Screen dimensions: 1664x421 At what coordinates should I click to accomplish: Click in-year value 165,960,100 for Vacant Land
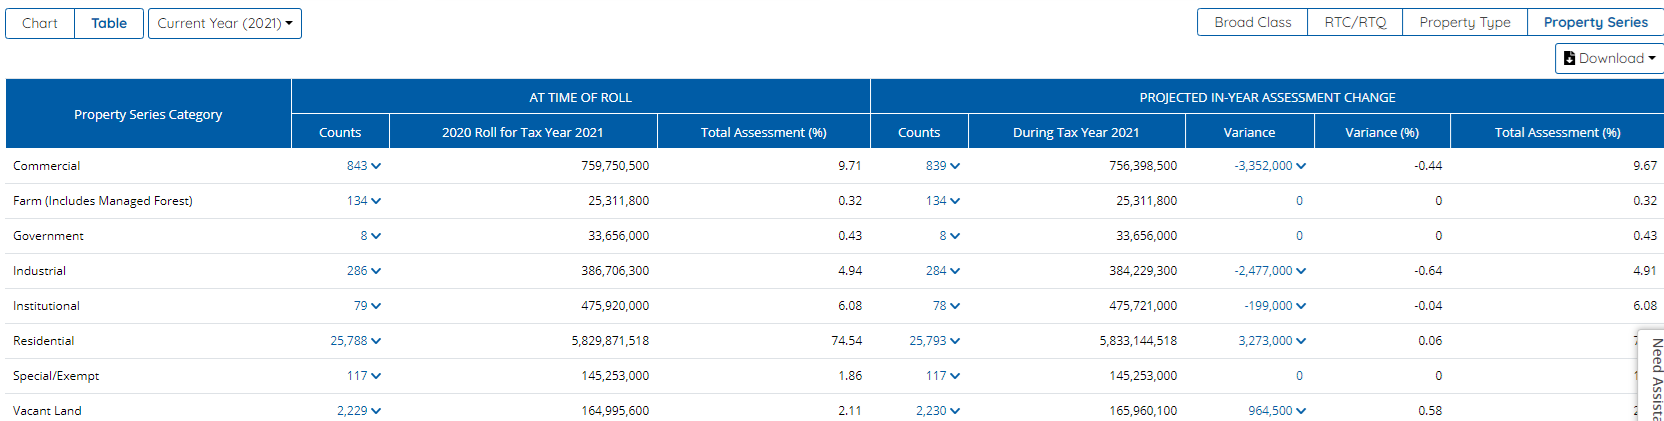pyautogui.click(x=1143, y=411)
